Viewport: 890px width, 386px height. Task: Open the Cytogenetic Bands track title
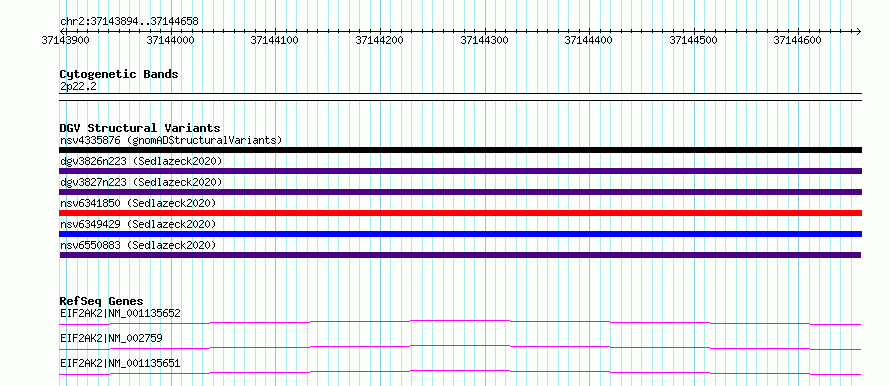(119, 74)
